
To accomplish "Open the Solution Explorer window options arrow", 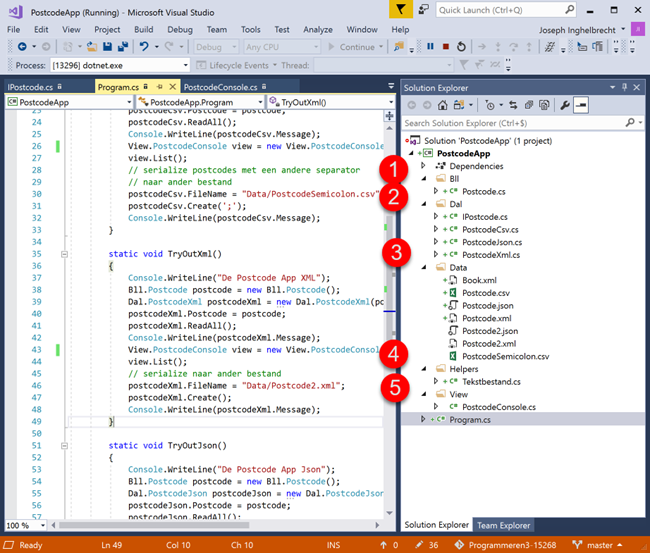I will [x=613, y=87].
